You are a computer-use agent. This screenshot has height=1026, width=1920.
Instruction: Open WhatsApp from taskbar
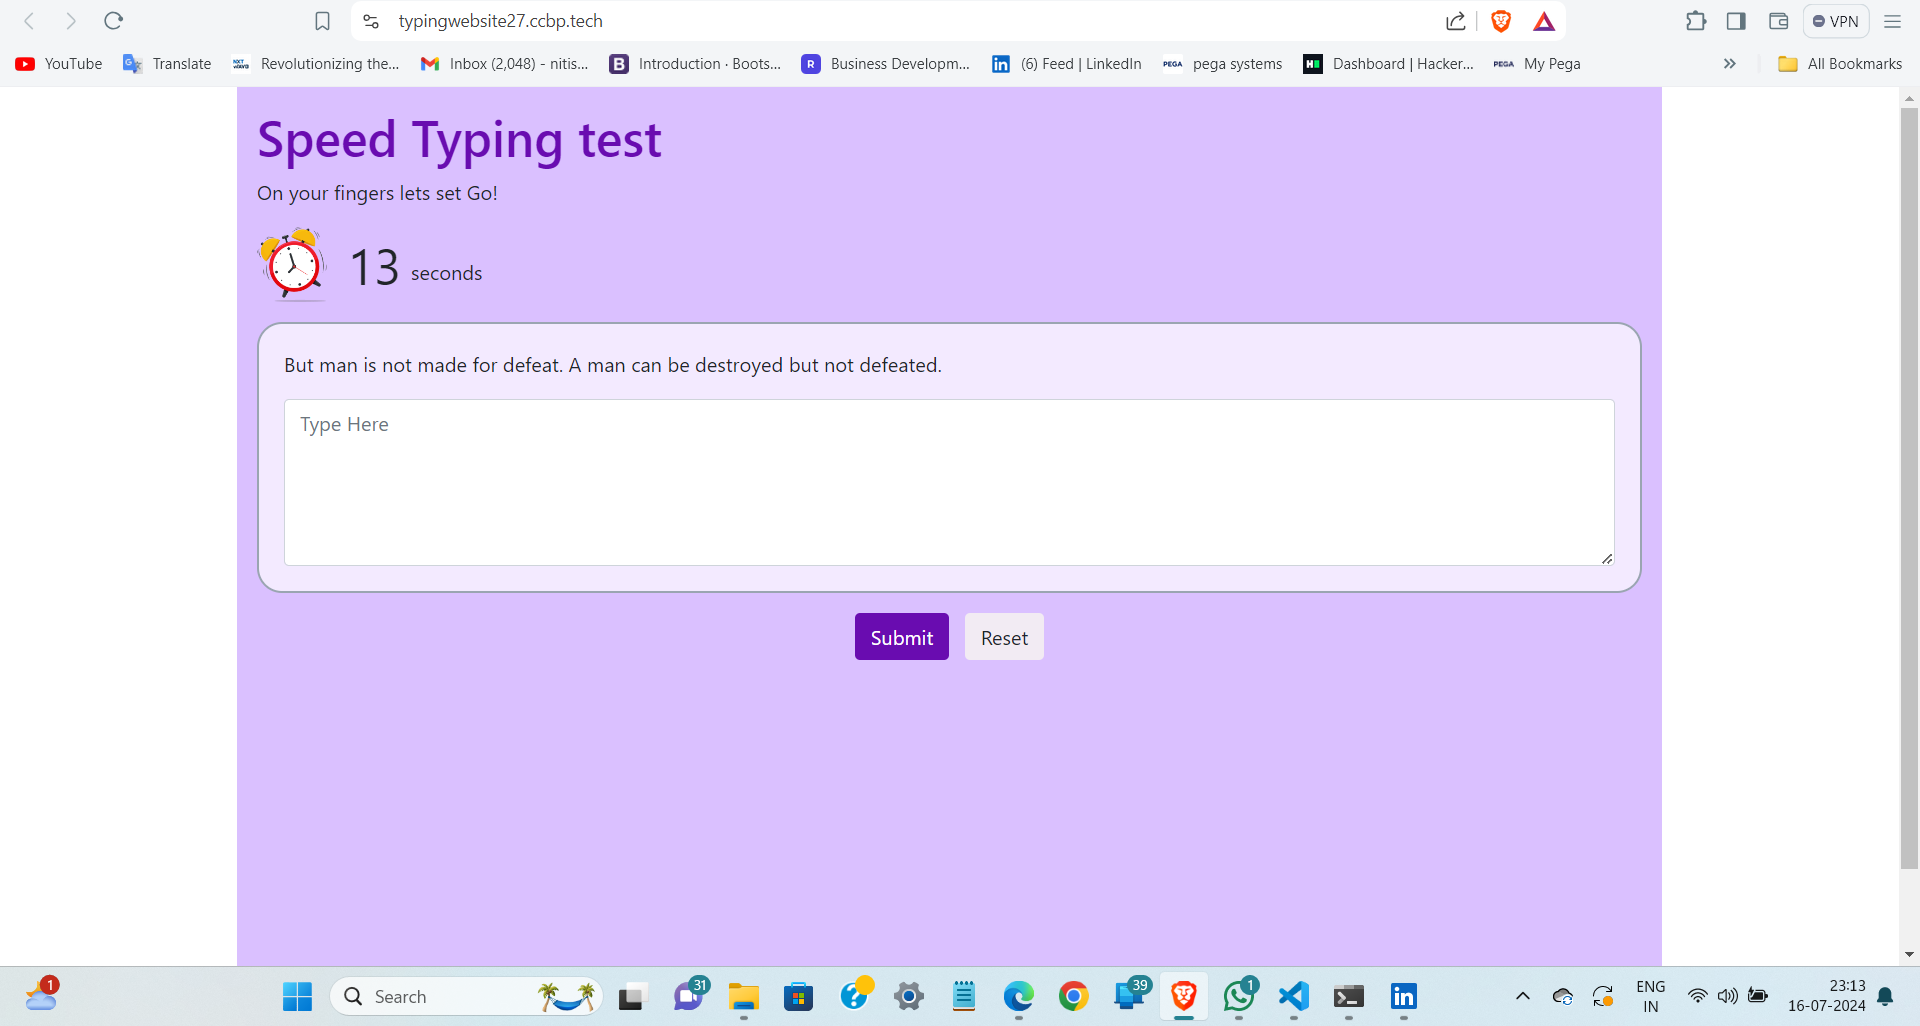coord(1239,996)
